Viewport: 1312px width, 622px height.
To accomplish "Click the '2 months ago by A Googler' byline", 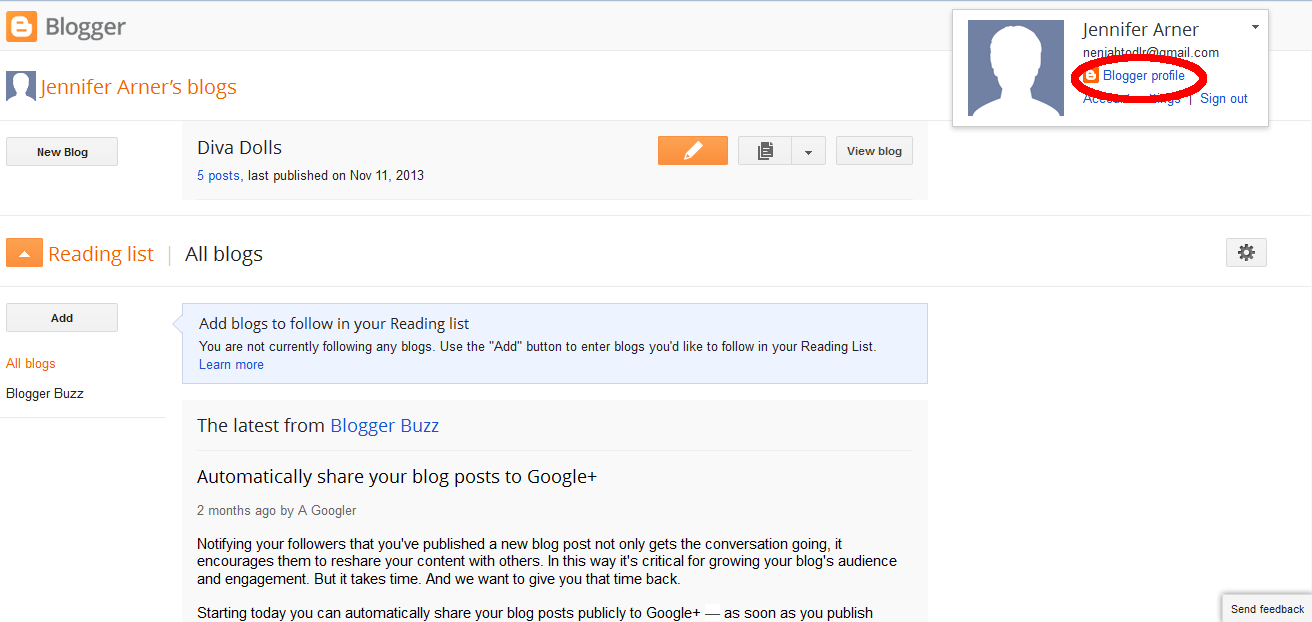I will point(277,510).
